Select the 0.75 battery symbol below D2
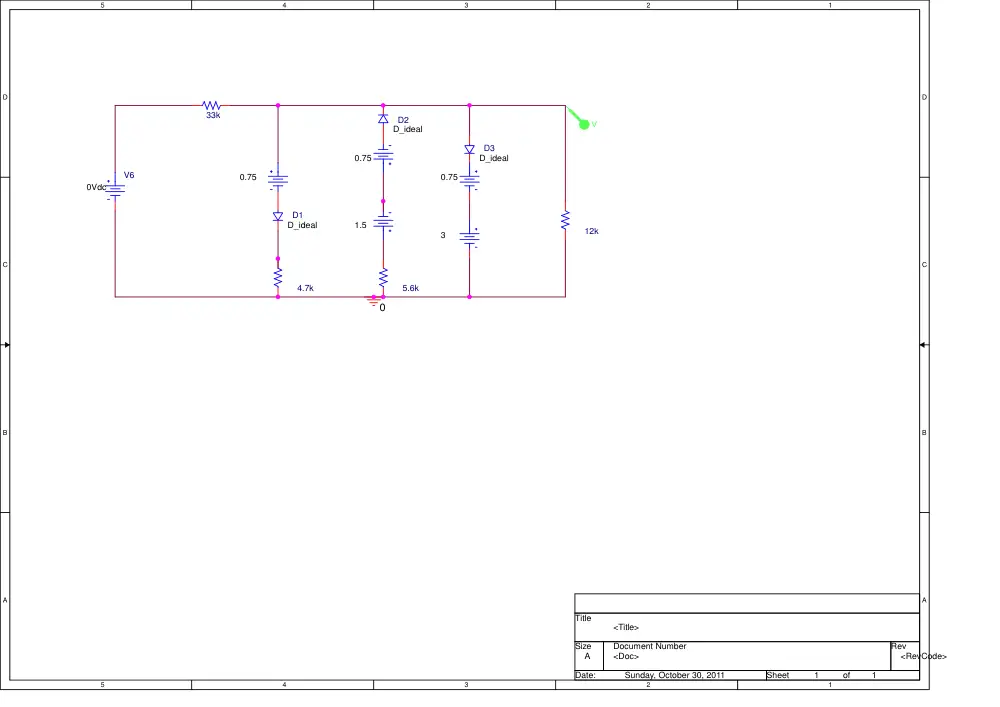1000x707 pixels. [x=383, y=156]
